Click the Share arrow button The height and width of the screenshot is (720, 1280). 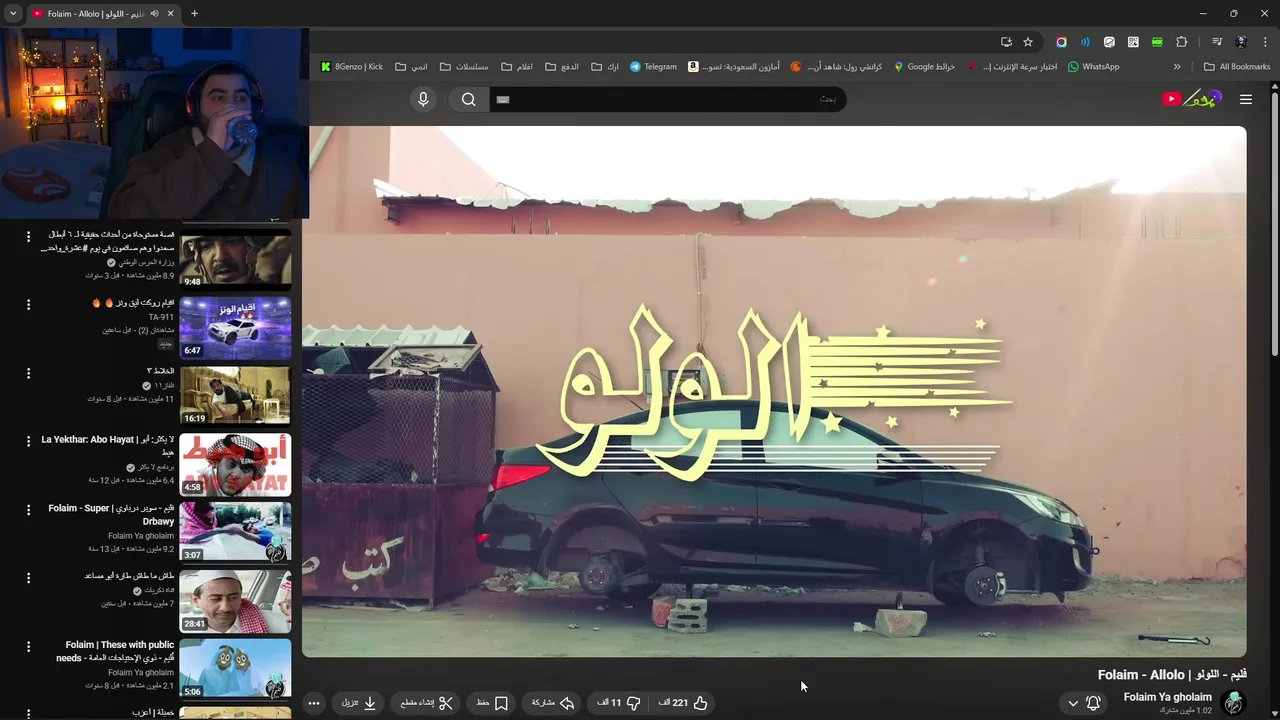(553, 703)
